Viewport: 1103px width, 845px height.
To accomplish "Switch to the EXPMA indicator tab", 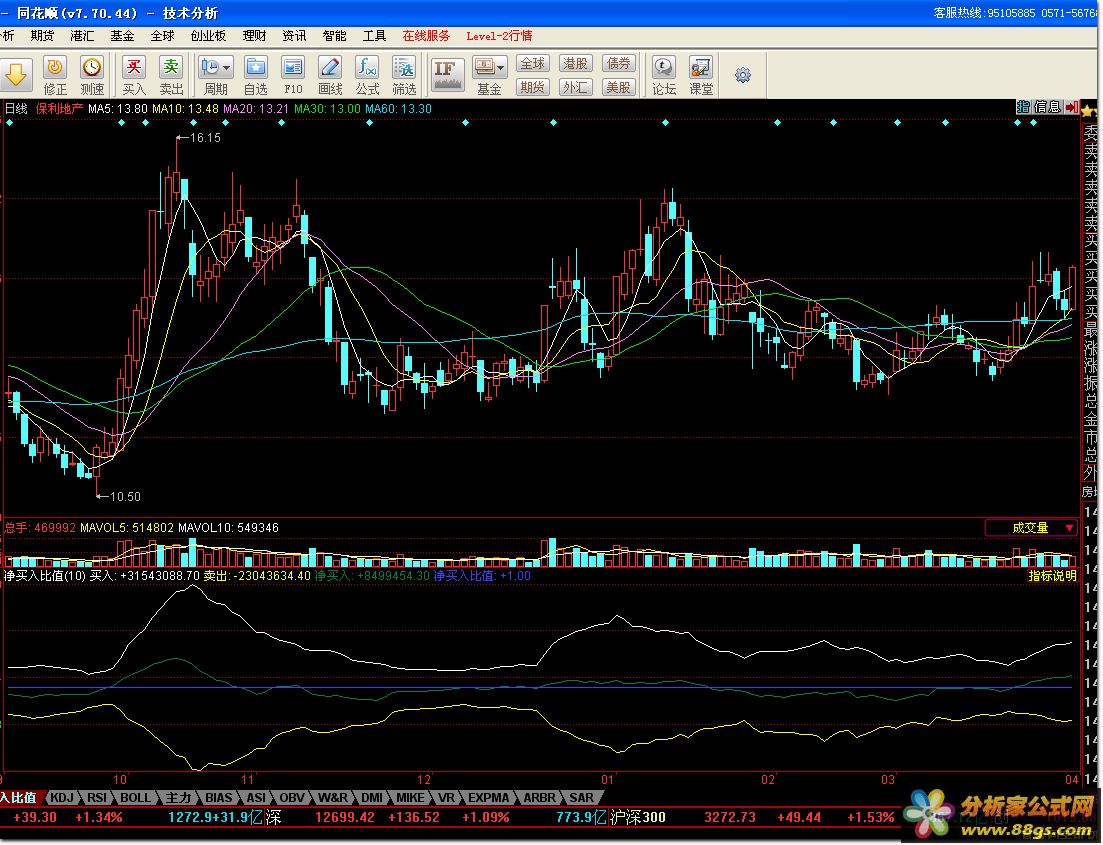I will pyautogui.click(x=488, y=798).
